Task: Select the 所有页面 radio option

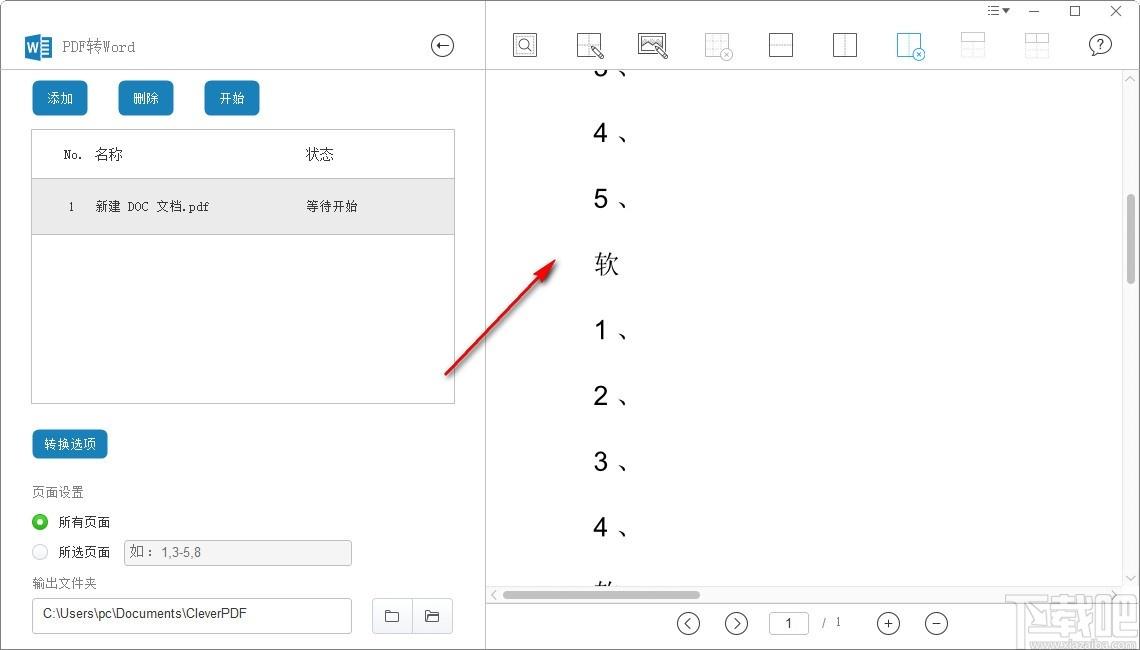Action: click(x=40, y=522)
